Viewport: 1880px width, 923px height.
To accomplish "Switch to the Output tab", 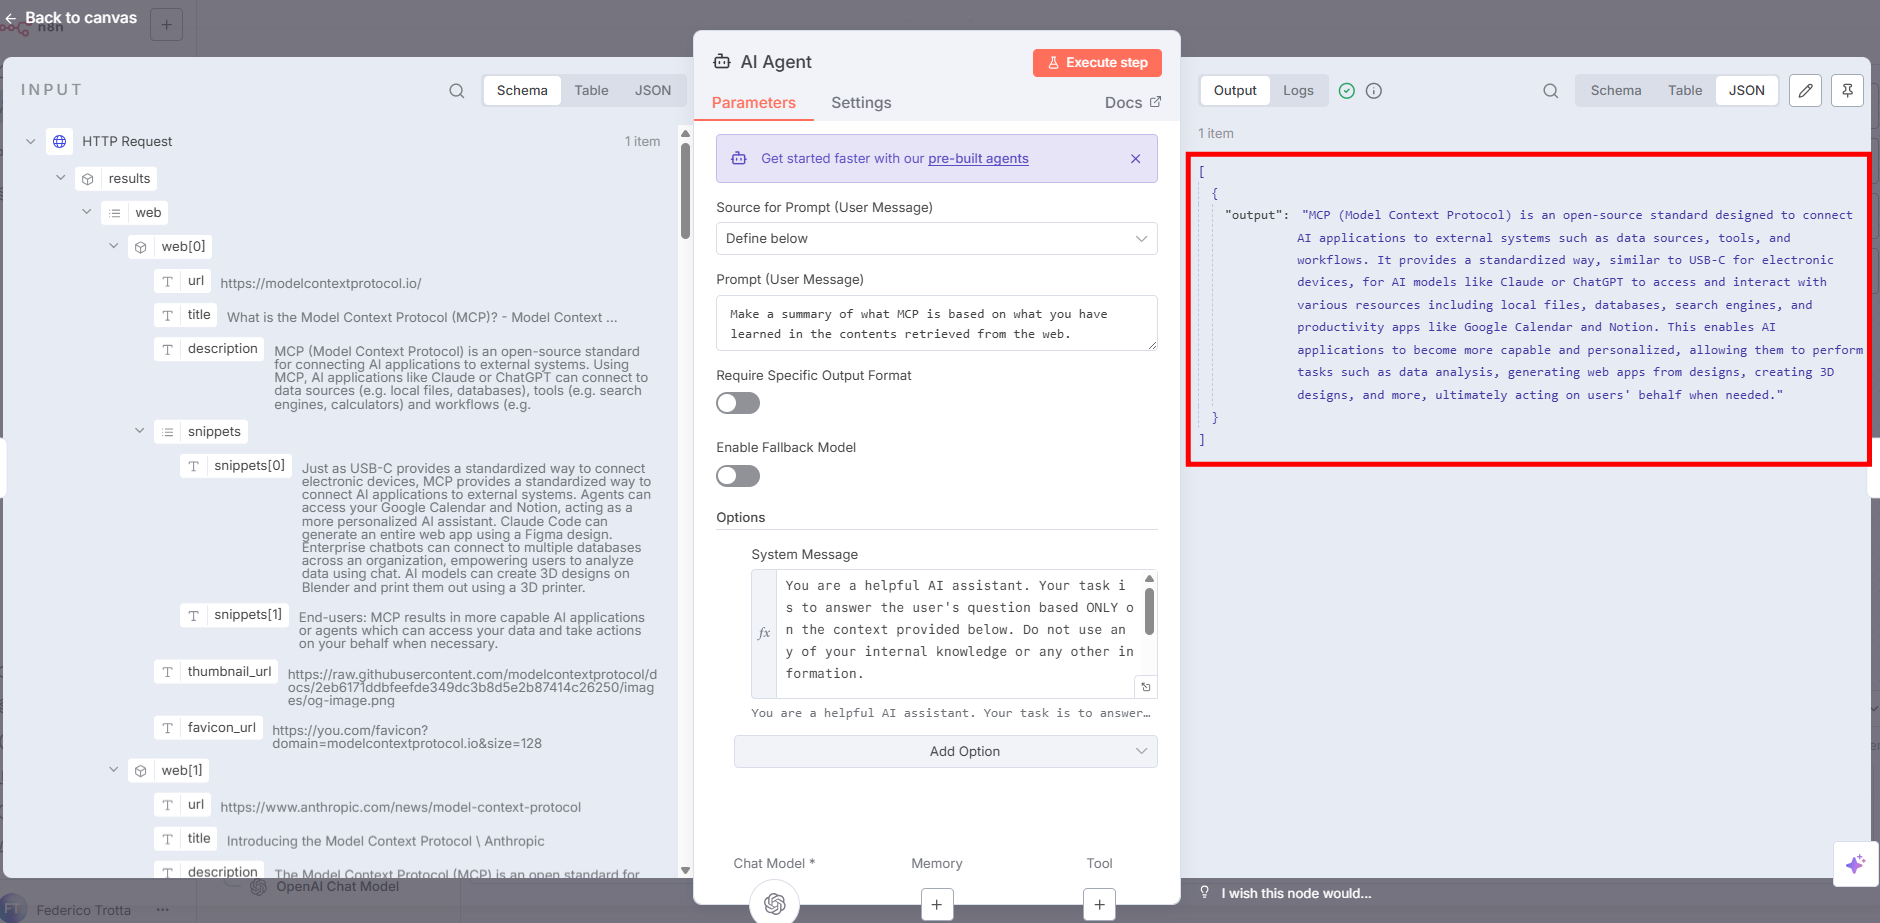I will point(1235,90).
